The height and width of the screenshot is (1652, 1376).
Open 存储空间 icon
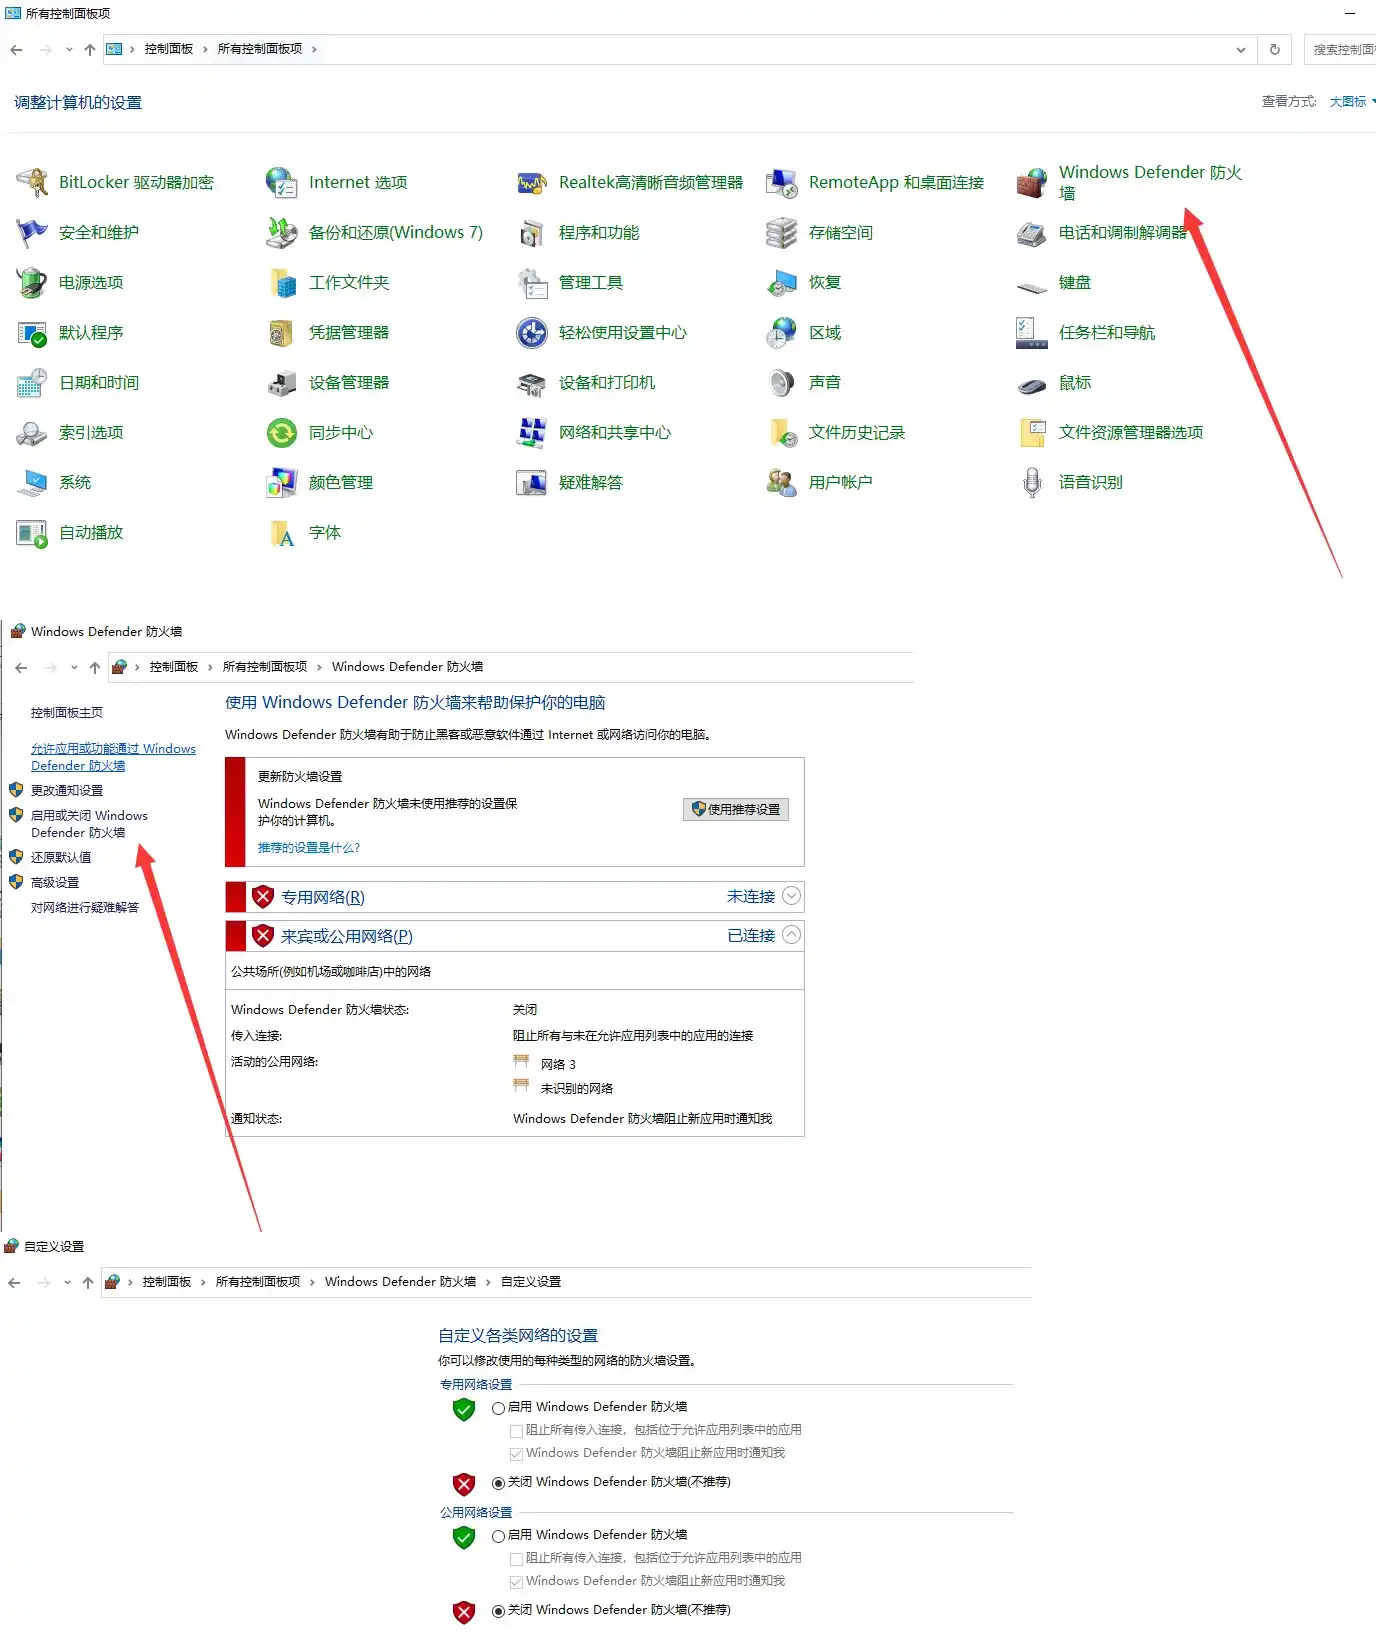782,233
